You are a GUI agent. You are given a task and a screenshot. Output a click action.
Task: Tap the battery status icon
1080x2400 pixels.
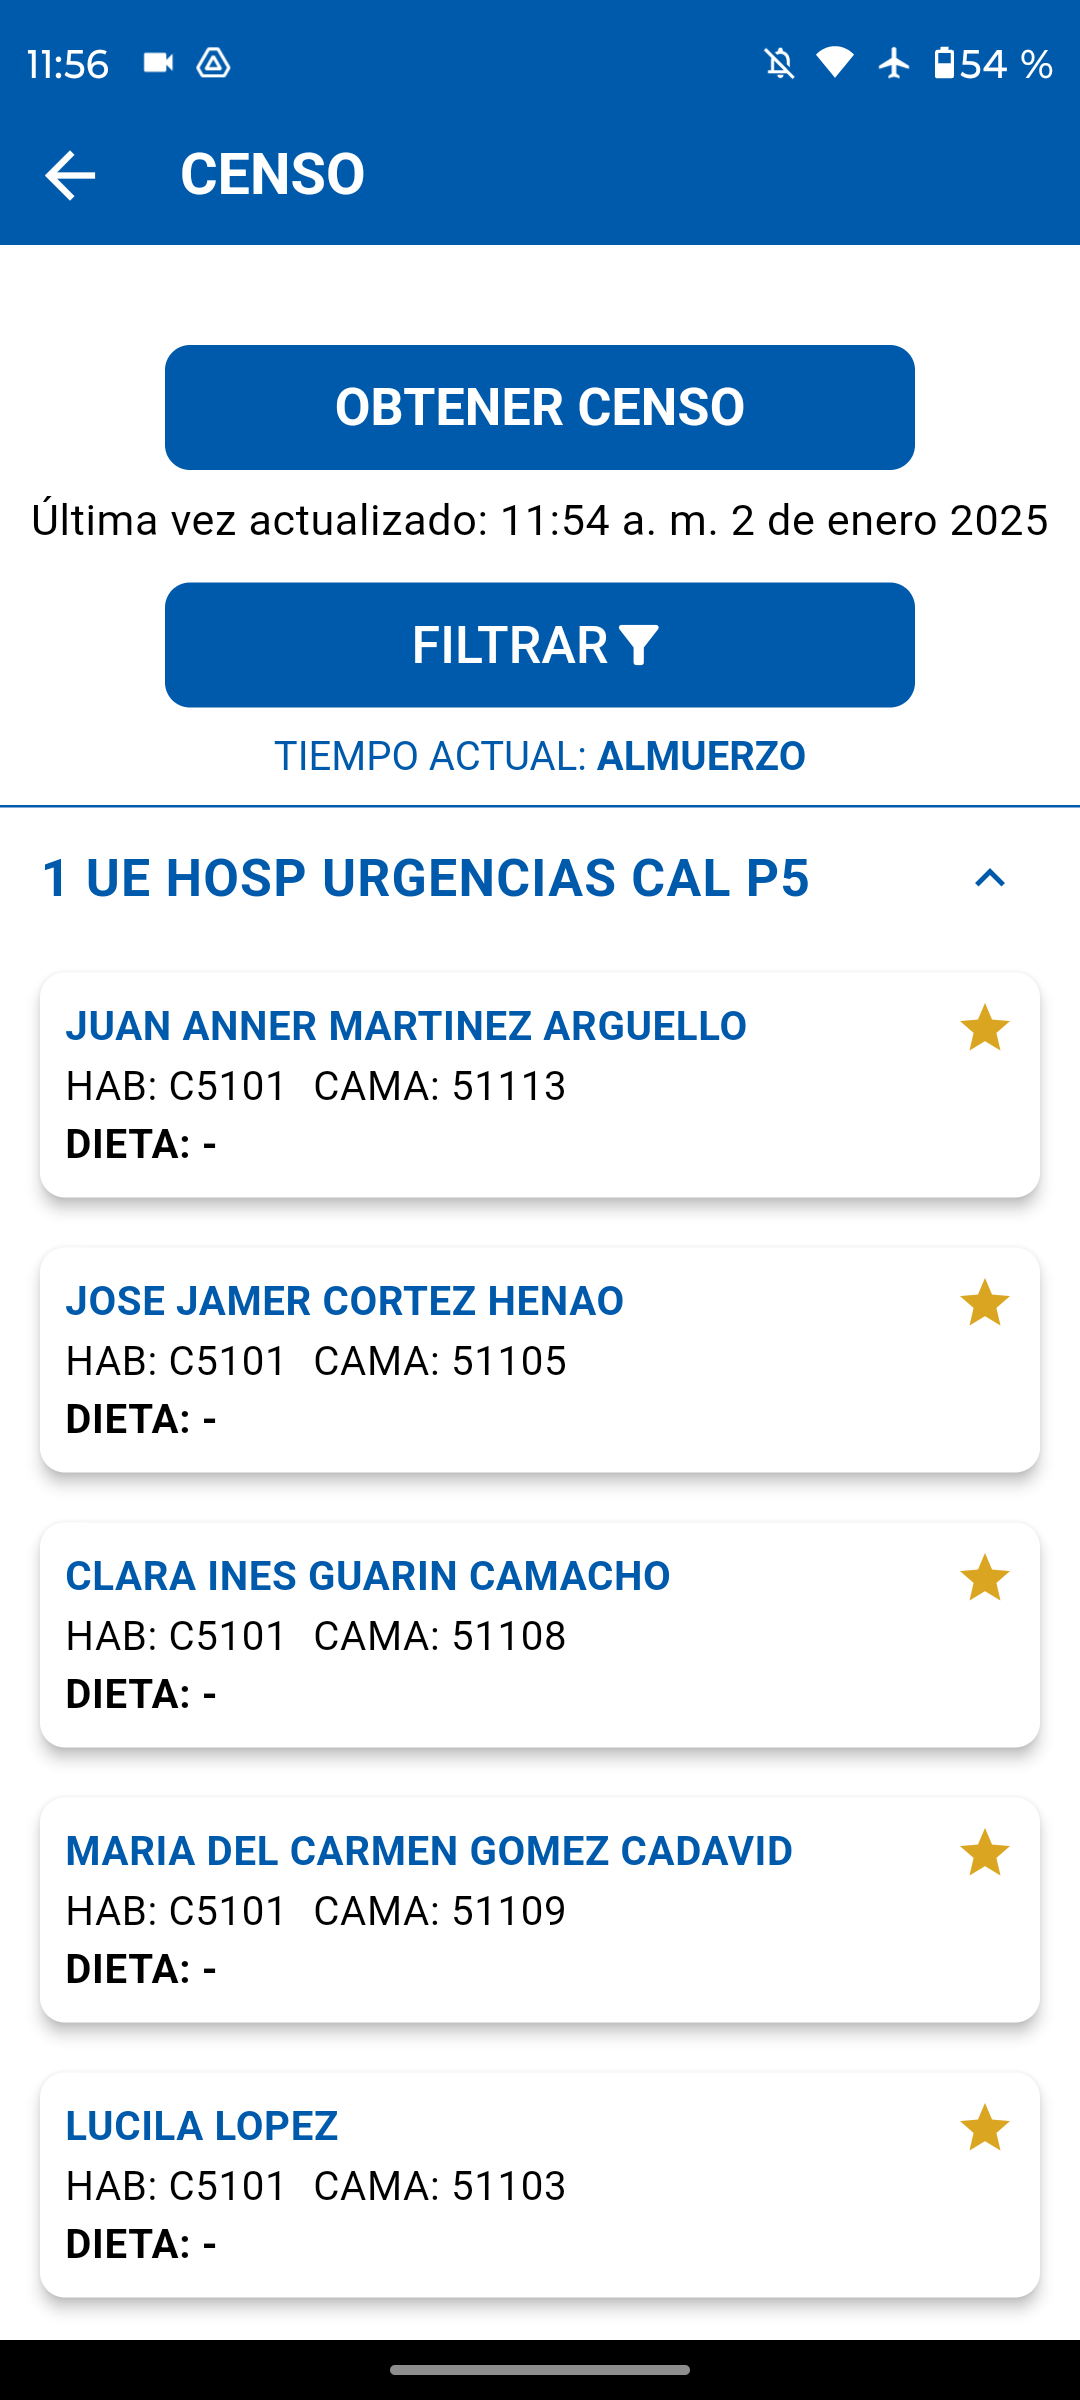click(x=944, y=63)
